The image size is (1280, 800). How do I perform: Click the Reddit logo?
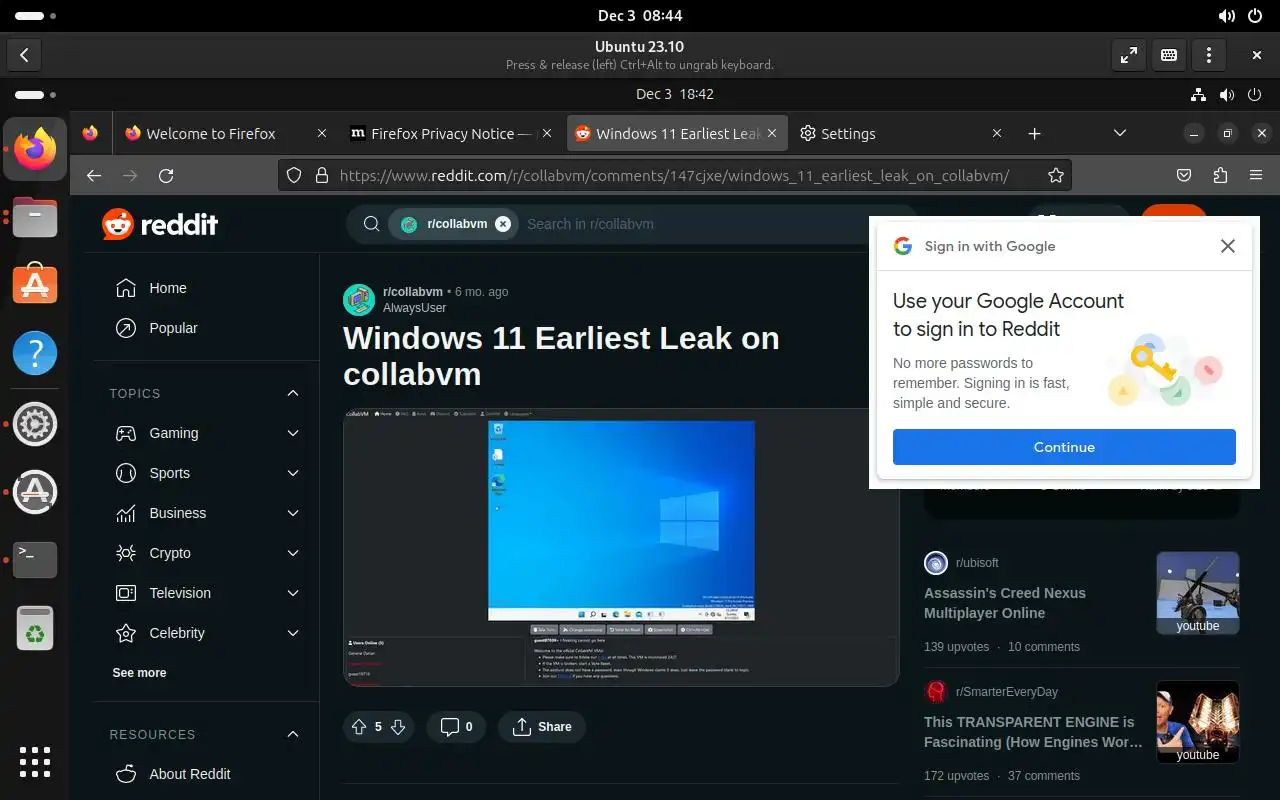[x=160, y=224]
